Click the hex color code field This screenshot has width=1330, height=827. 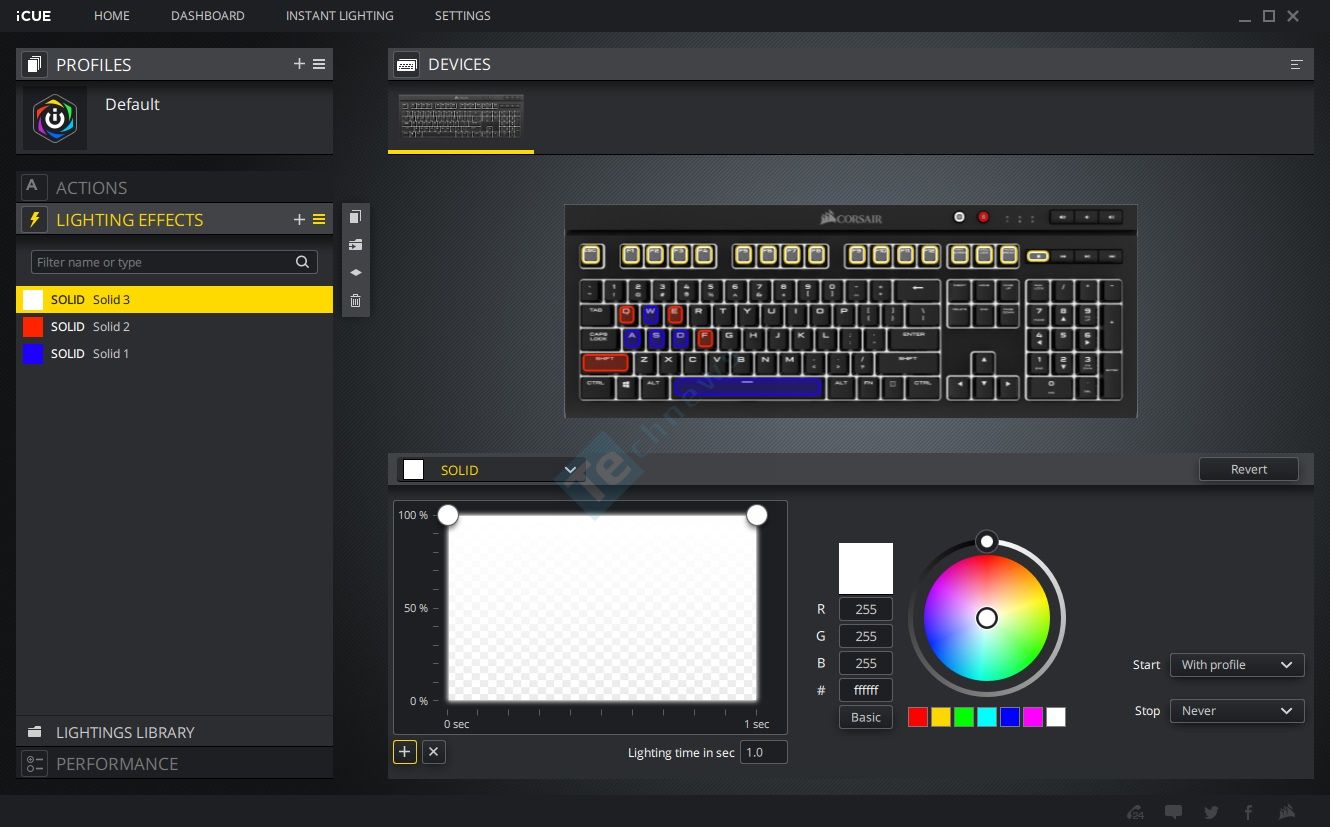pyautogui.click(x=866, y=690)
